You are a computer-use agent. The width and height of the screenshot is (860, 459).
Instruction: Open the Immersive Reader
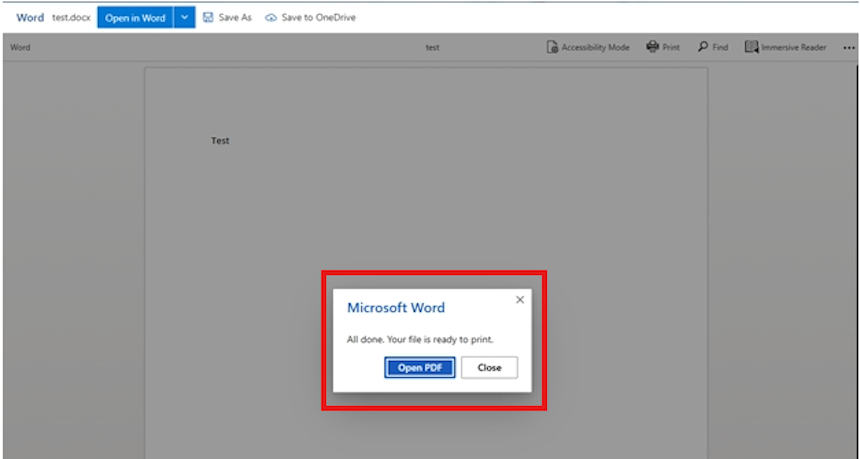(x=785, y=47)
